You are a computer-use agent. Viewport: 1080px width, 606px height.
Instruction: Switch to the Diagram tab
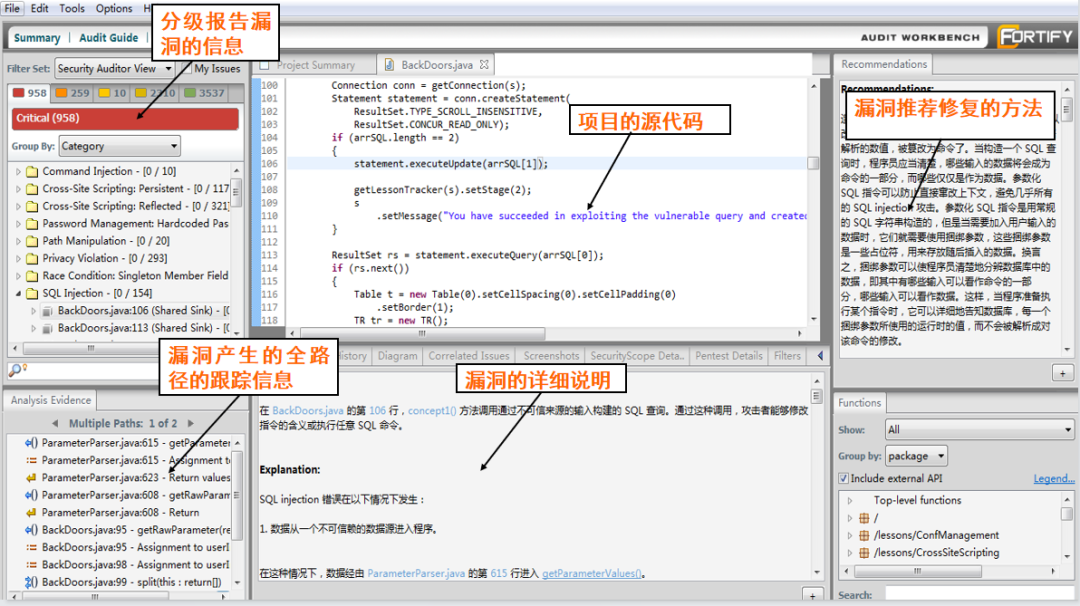397,356
